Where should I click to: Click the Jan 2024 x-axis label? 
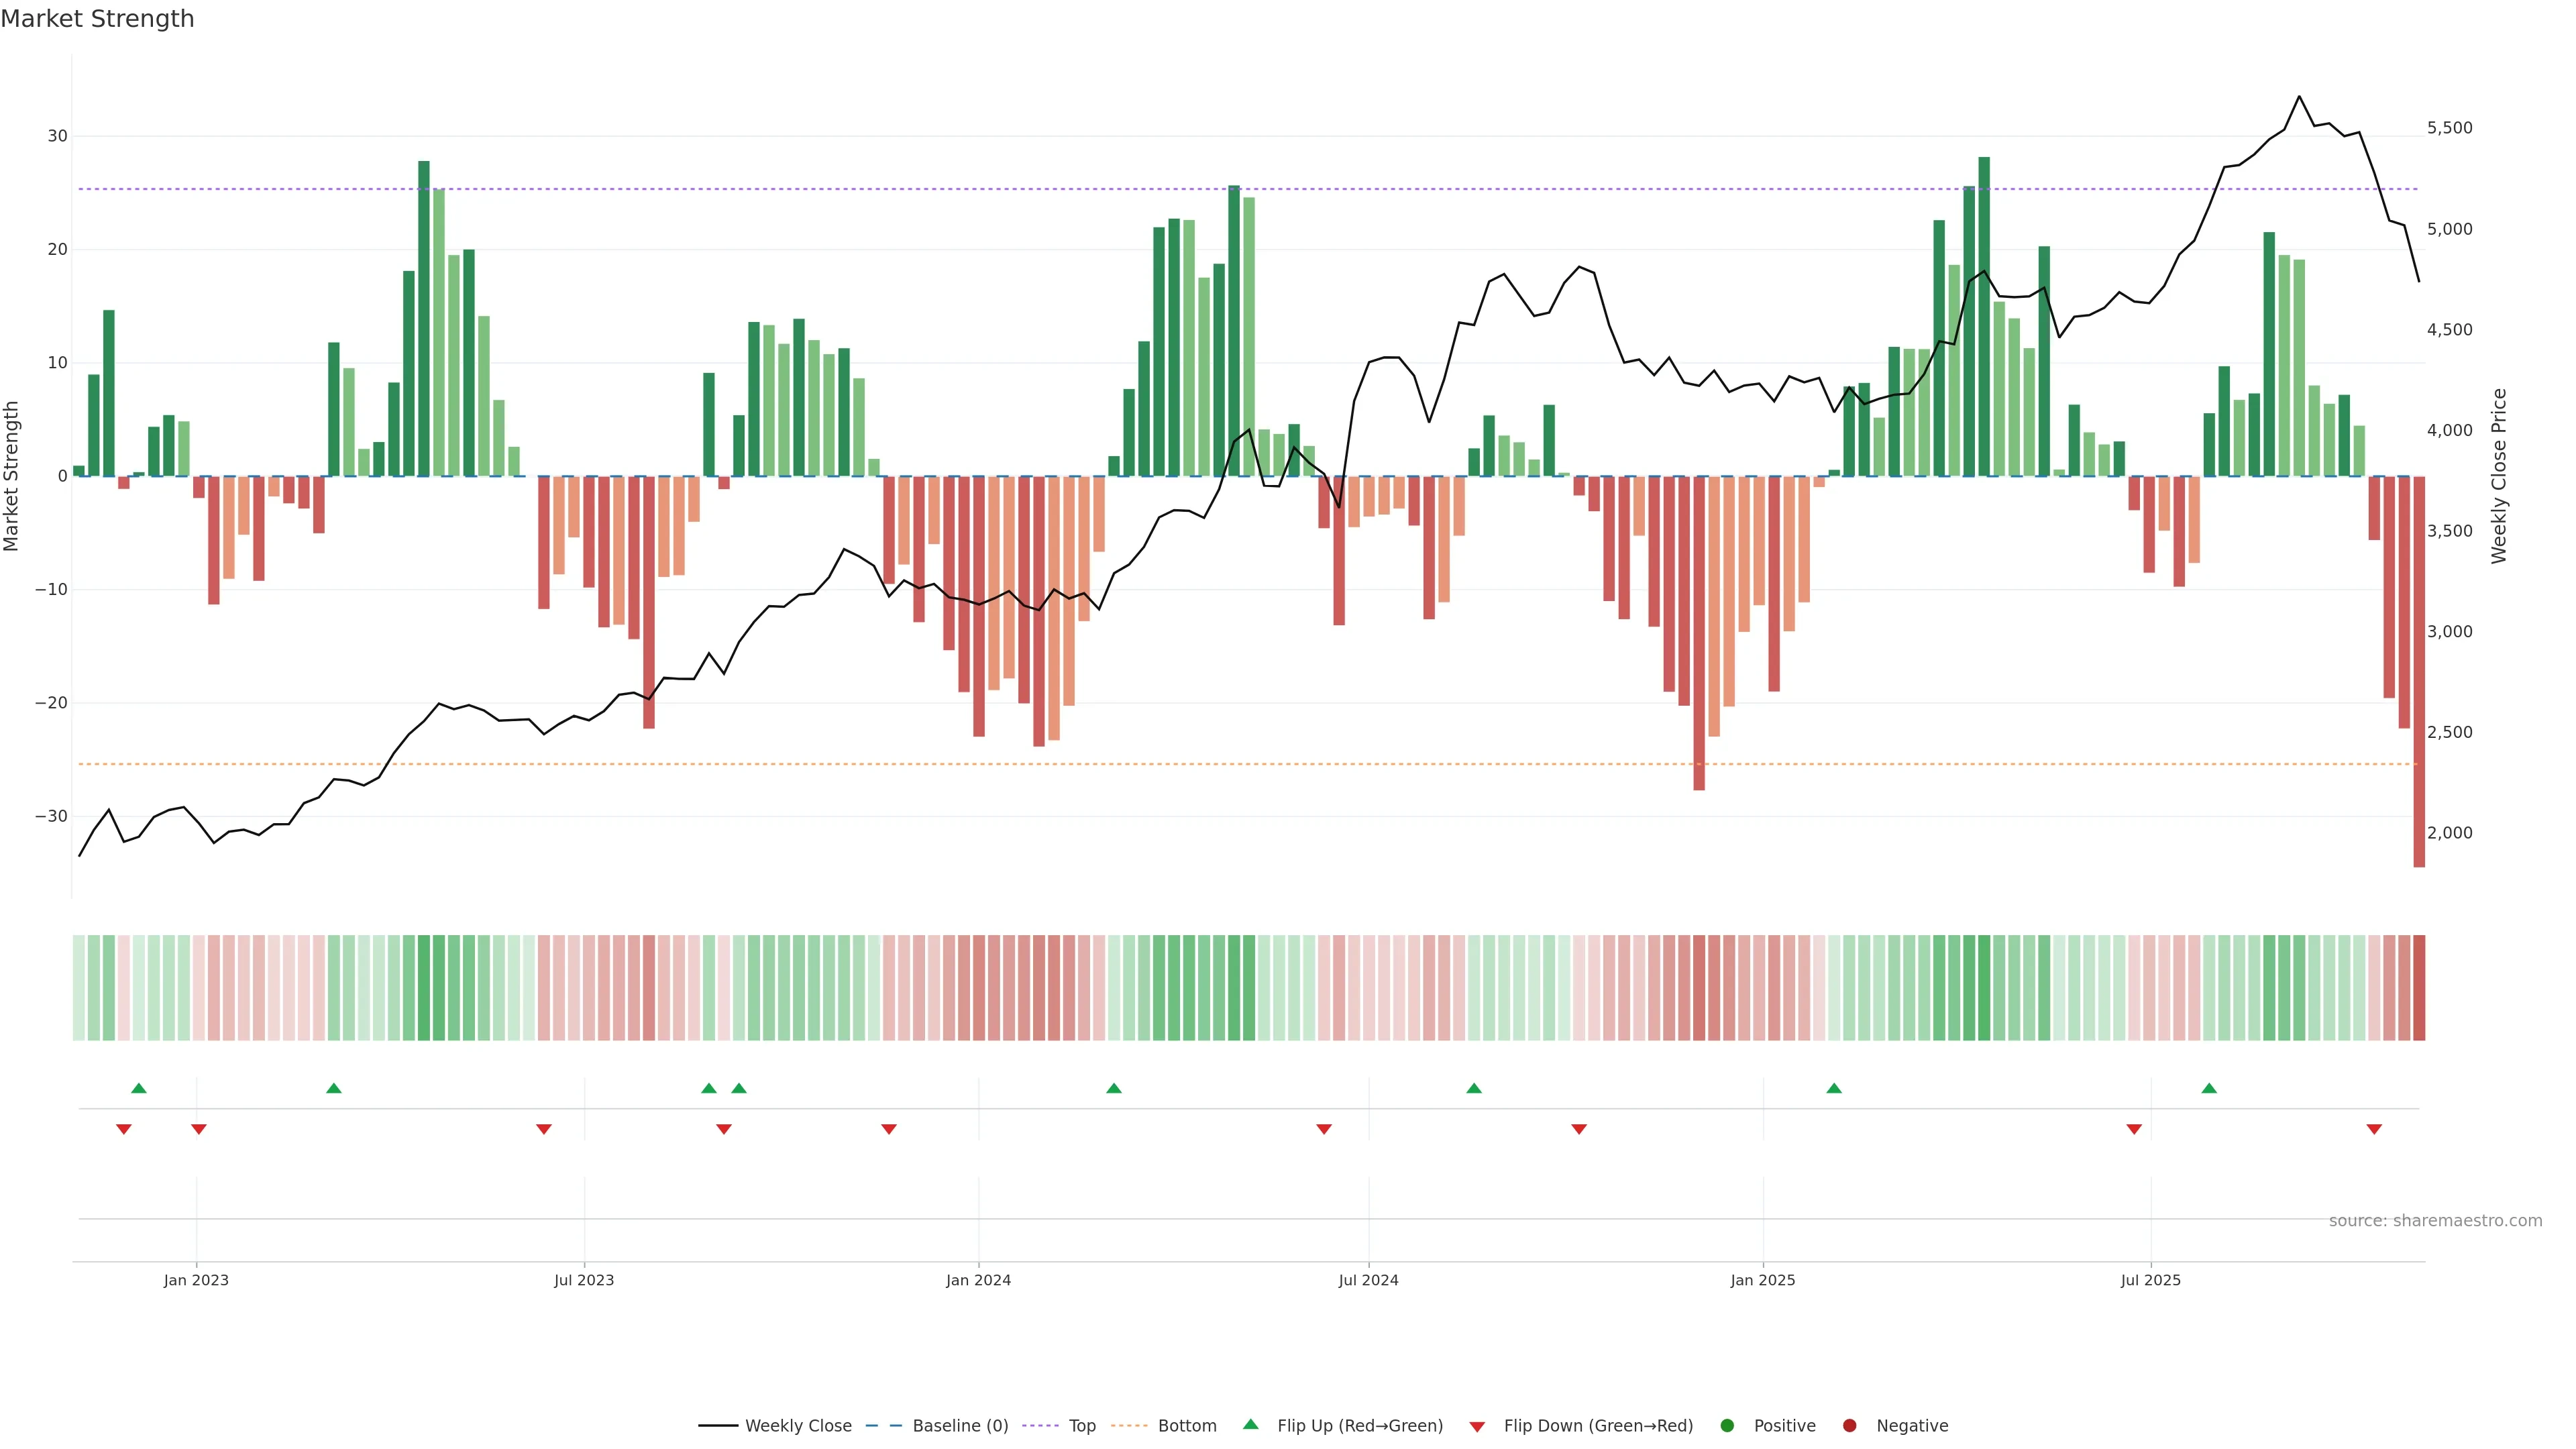(978, 1280)
